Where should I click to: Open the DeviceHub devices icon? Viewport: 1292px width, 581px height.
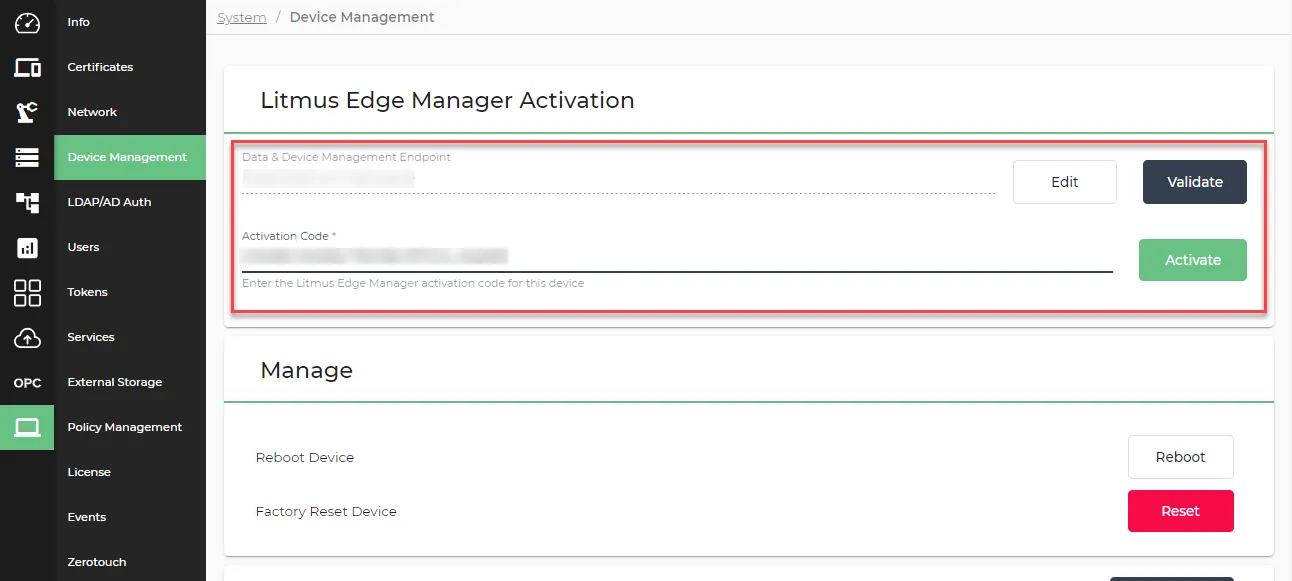pos(27,67)
